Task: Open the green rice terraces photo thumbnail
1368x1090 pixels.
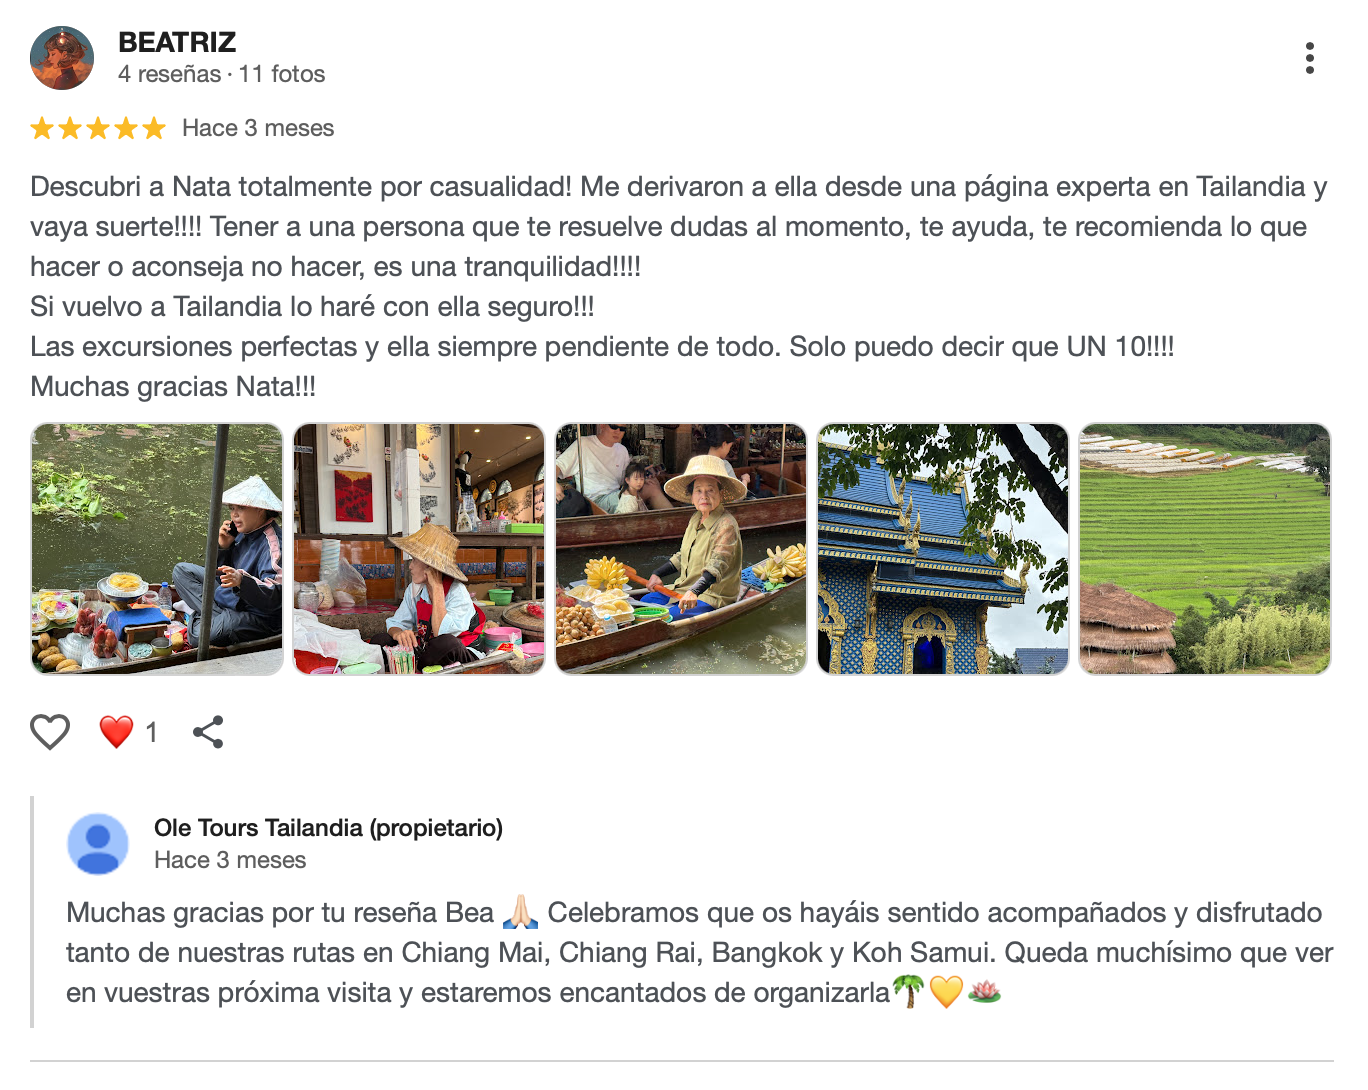Action: (1205, 549)
